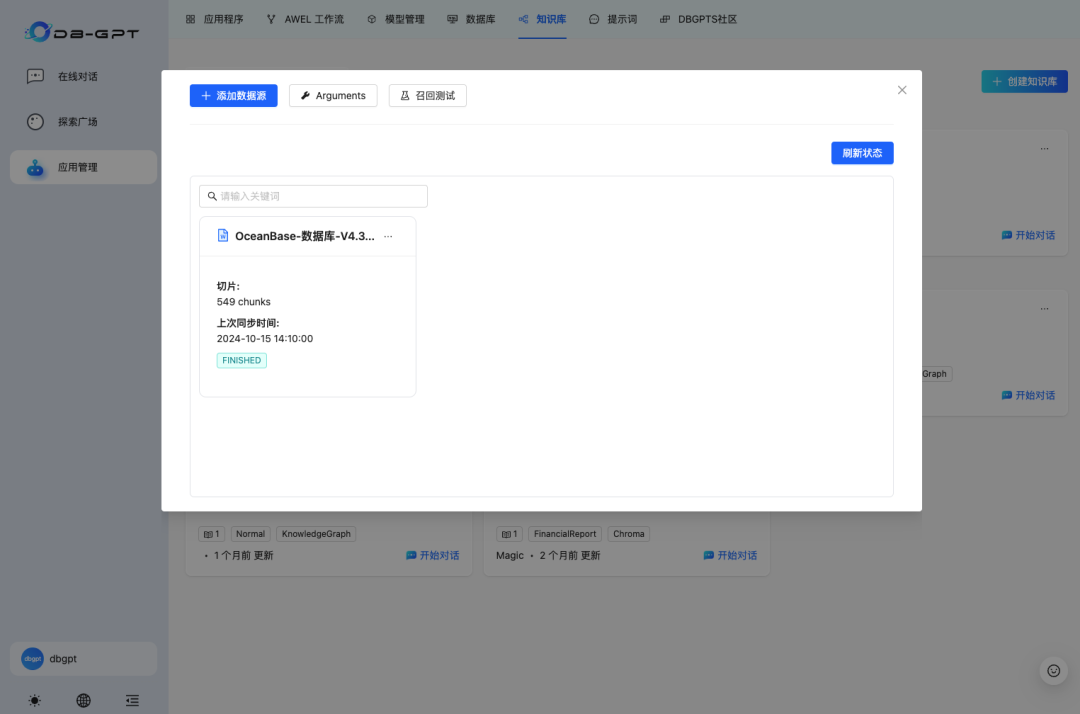Open the feedback smiley icon
The height and width of the screenshot is (714, 1080).
point(1052,671)
